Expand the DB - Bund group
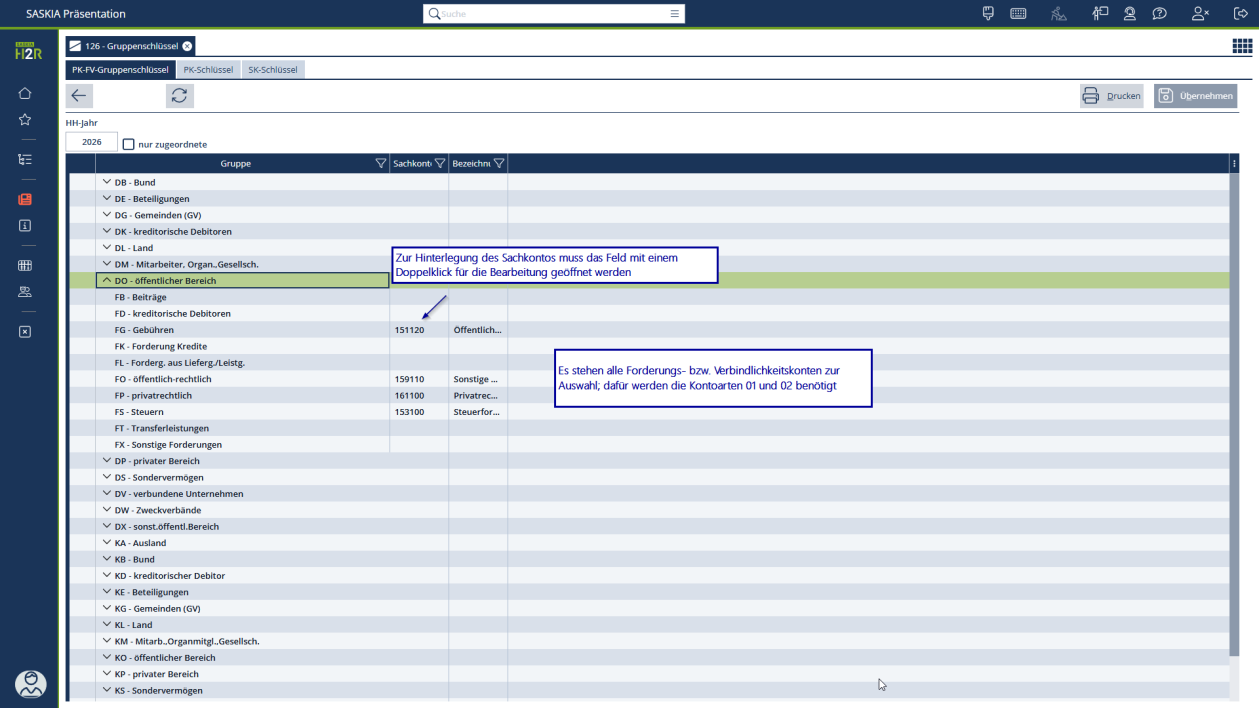The height and width of the screenshot is (708, 1259). point(107,183)
